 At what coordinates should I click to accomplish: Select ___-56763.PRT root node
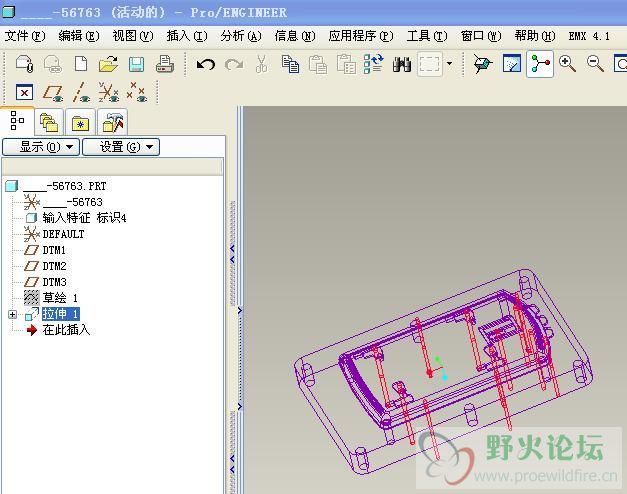tap(56, 186)
